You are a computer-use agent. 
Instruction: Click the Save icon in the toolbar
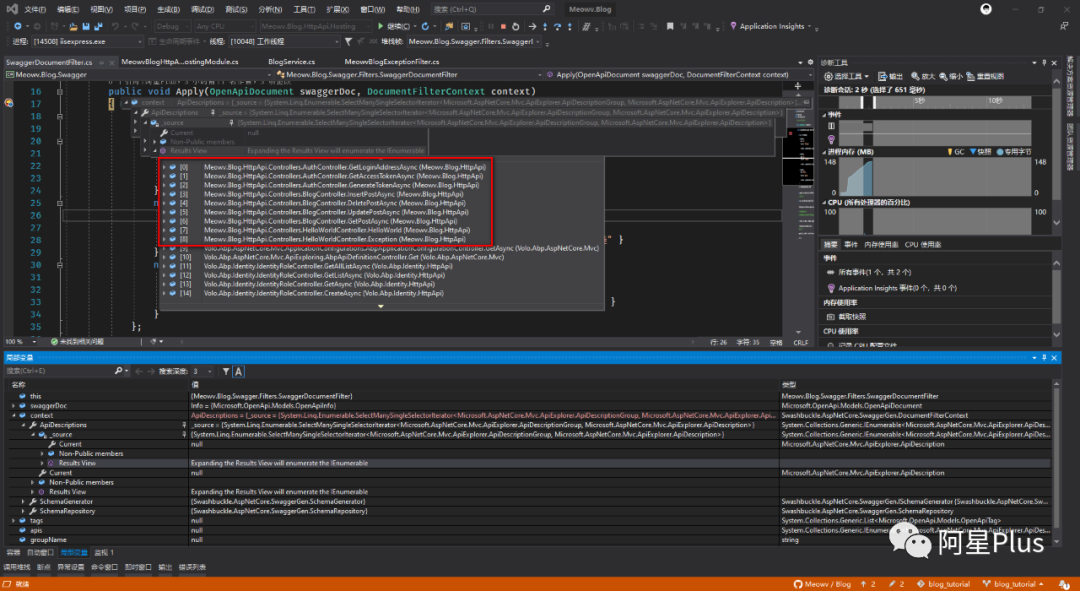tap(86, 26)
